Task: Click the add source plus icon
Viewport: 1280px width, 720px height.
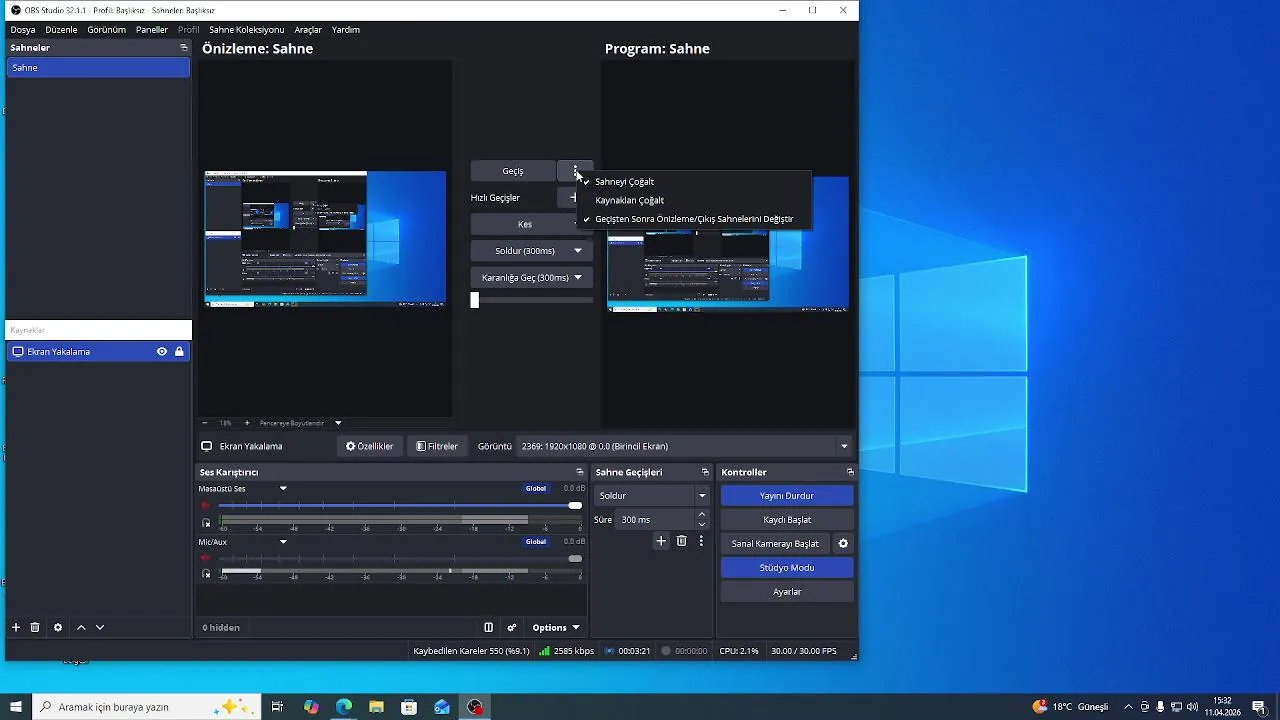Action: point(16,628)
